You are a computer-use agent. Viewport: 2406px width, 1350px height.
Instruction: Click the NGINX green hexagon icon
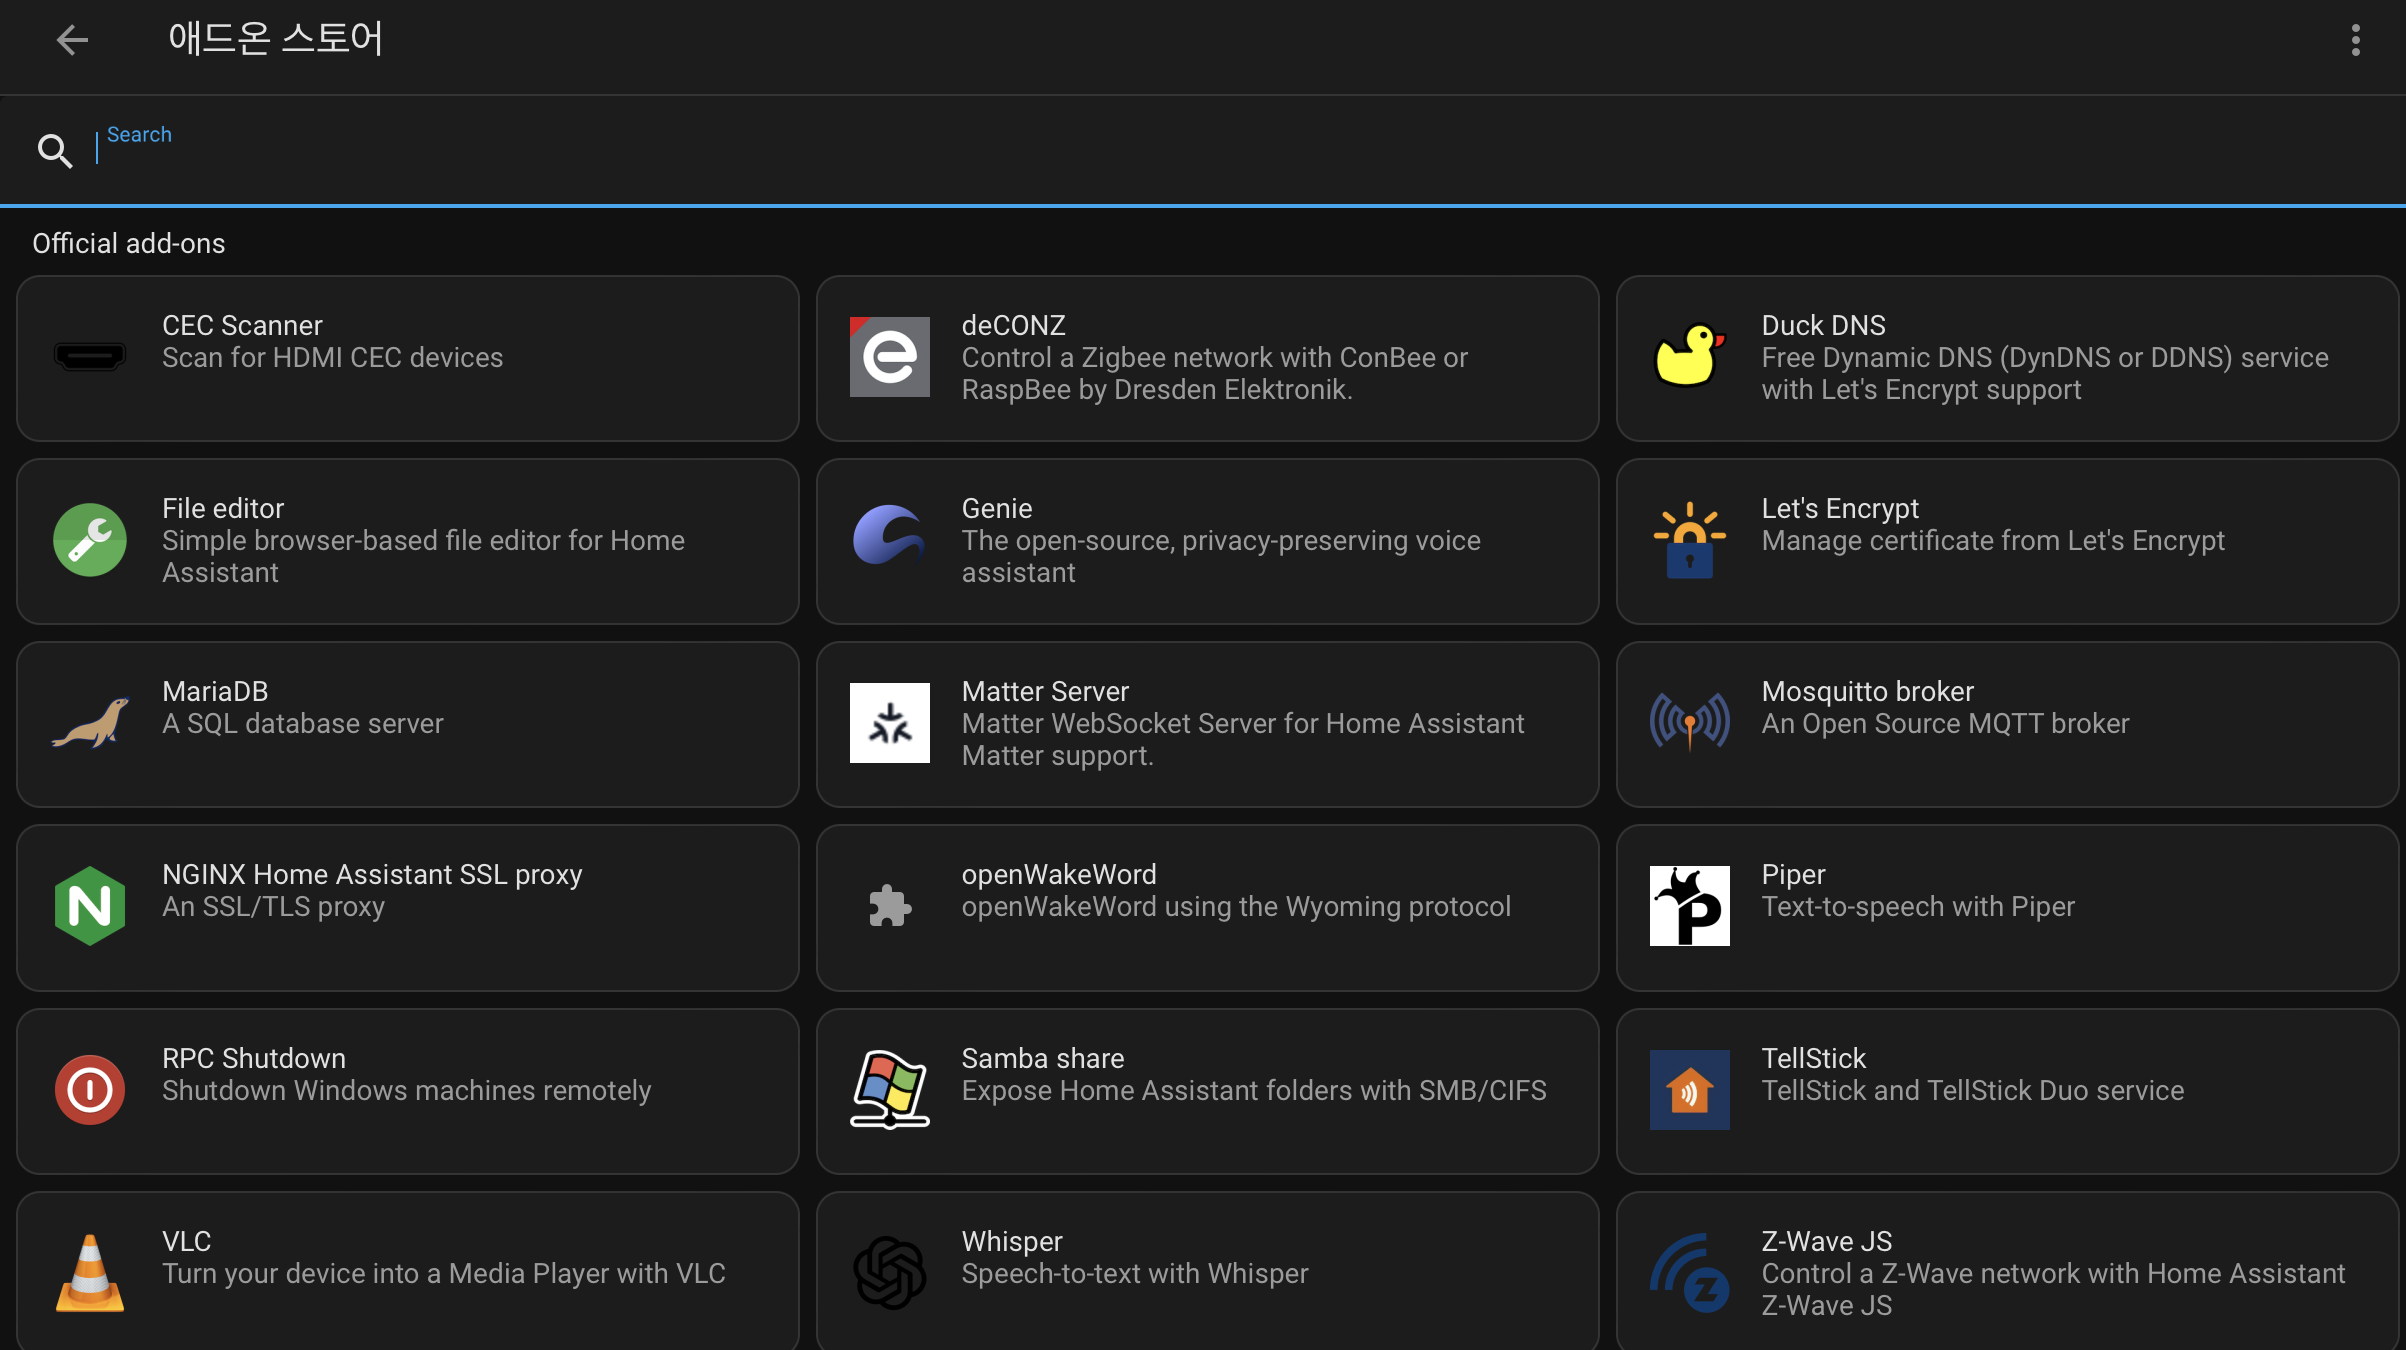click(x=90, y=906)
